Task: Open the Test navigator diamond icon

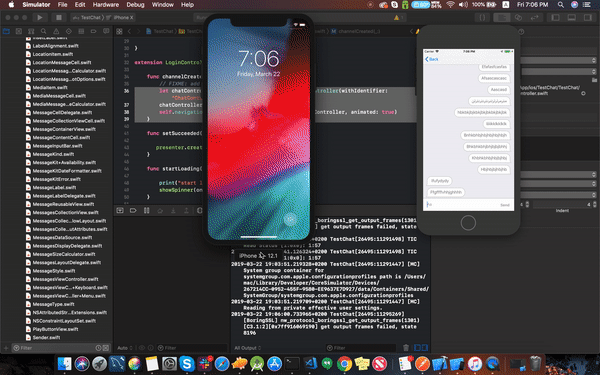Action: click(68, 31)
